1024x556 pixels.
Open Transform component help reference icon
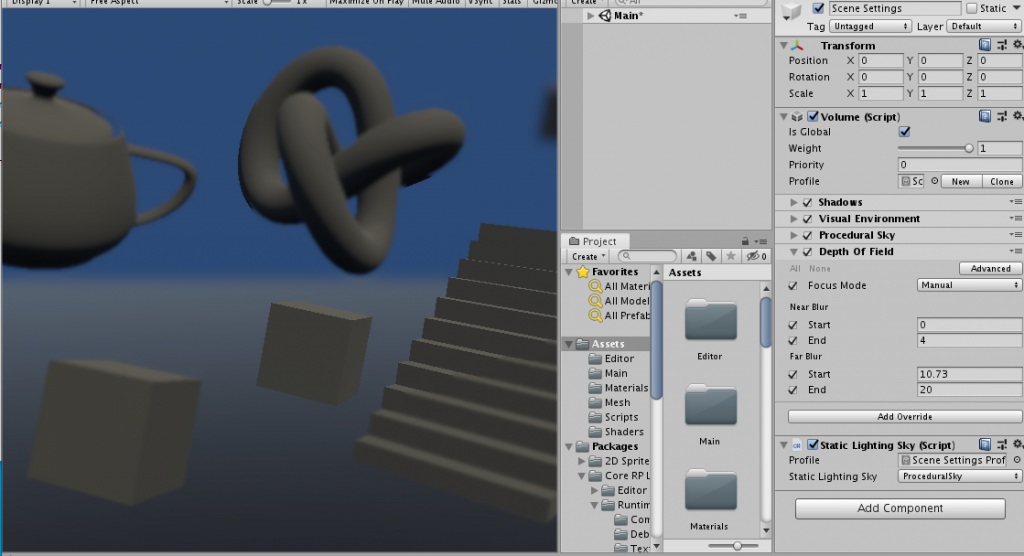coord(985,44)
